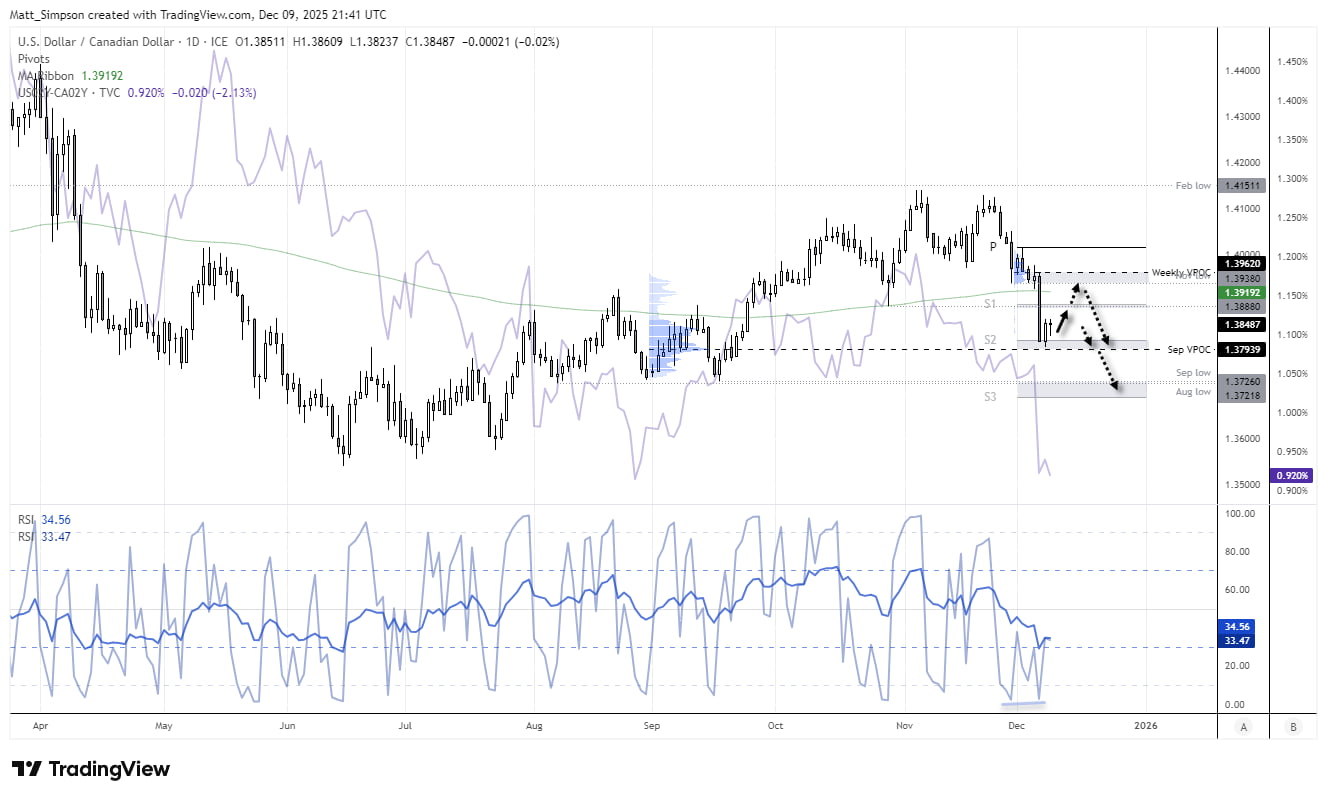
Task: Click the green 1.39192 MA Ribbon tag
Action: [1241, 290]
